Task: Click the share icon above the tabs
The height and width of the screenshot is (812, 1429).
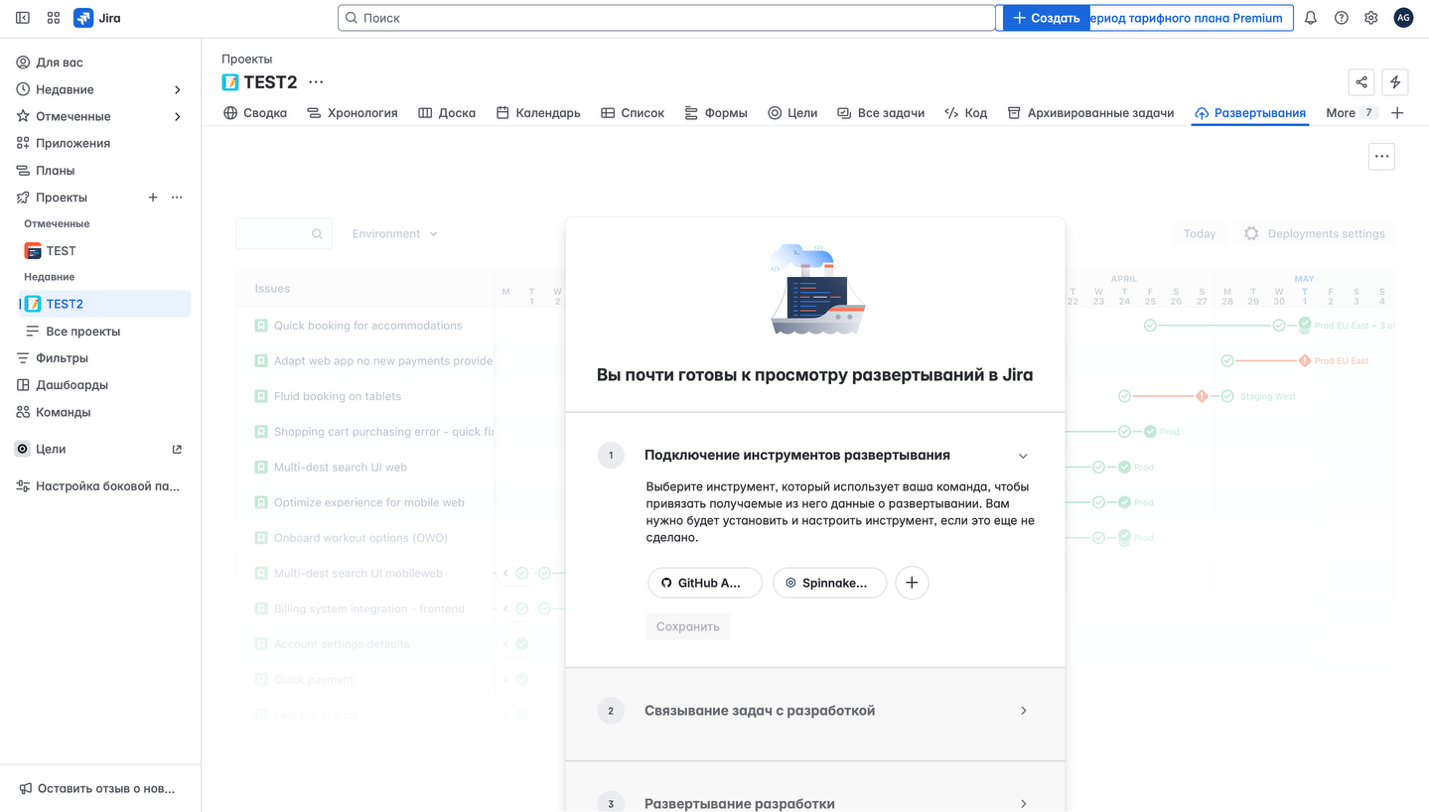Action: coord(1362,82)
